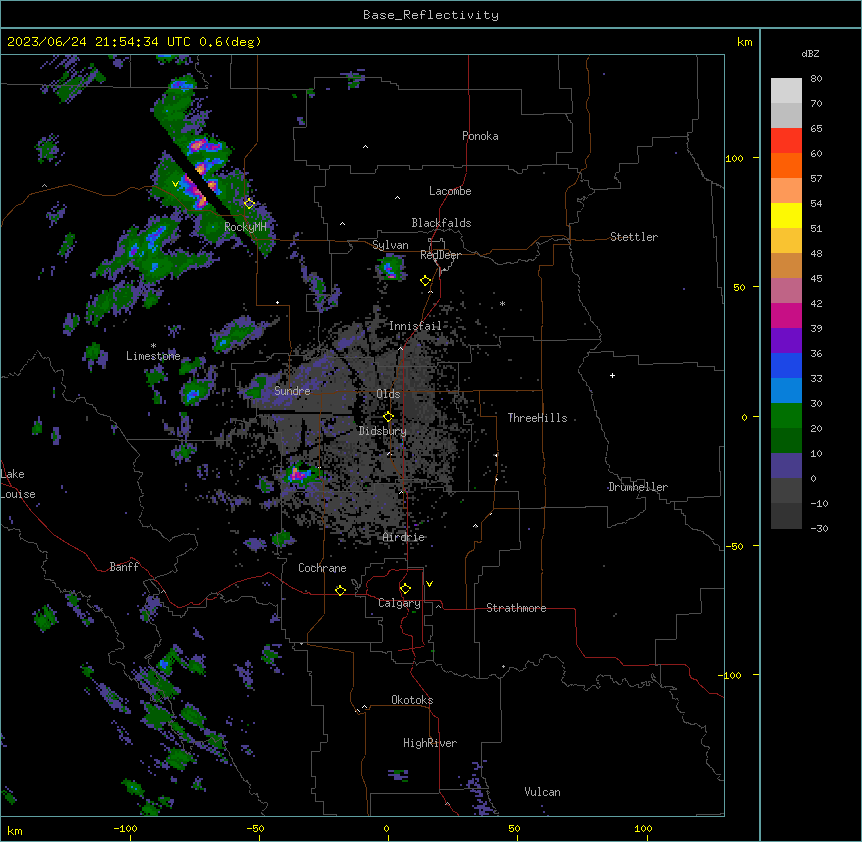Click the right axis -50 tick label
The height and width of the screenshot is (842, 862).
tap(734, 546)
